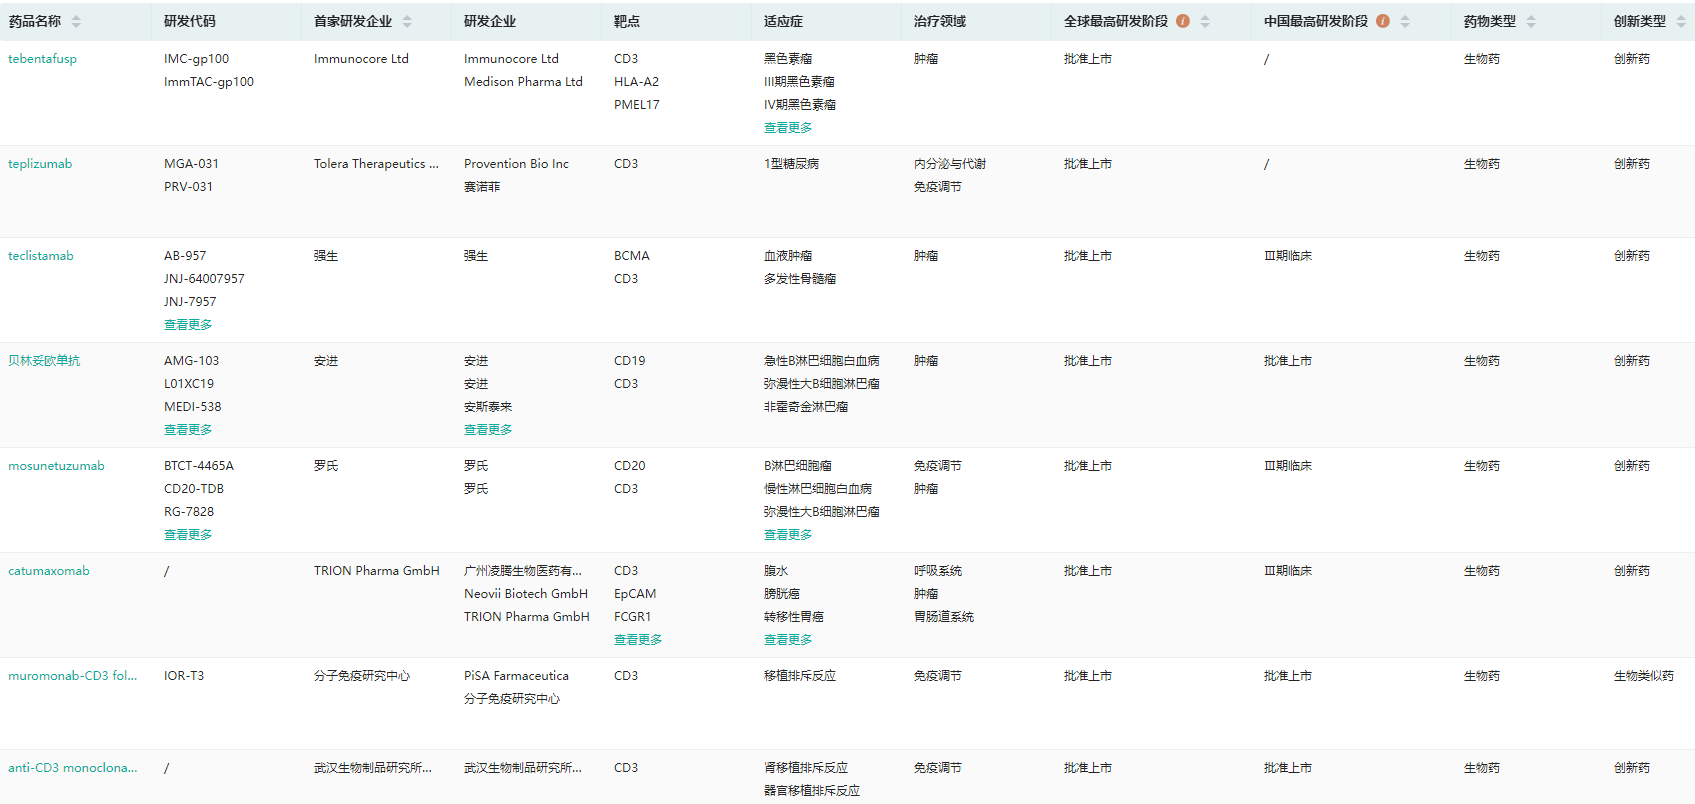Click the 胃肠道系统 therapeutic area
1695x804 pixels.
(944, 617)
